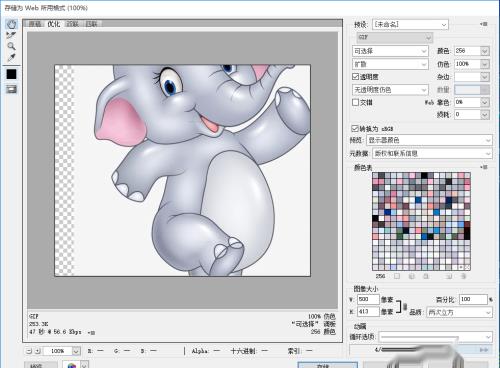Switch to the 四联 (4-Up) tab

pos(91,24)
